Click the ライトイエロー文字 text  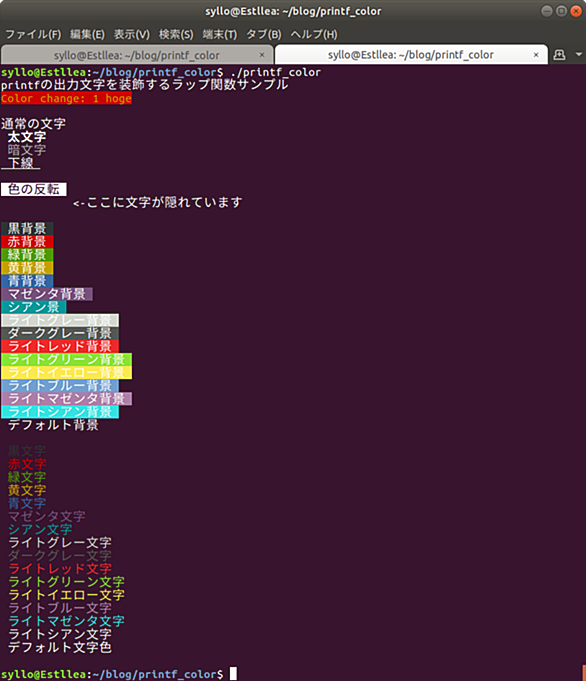coord(66,595)
